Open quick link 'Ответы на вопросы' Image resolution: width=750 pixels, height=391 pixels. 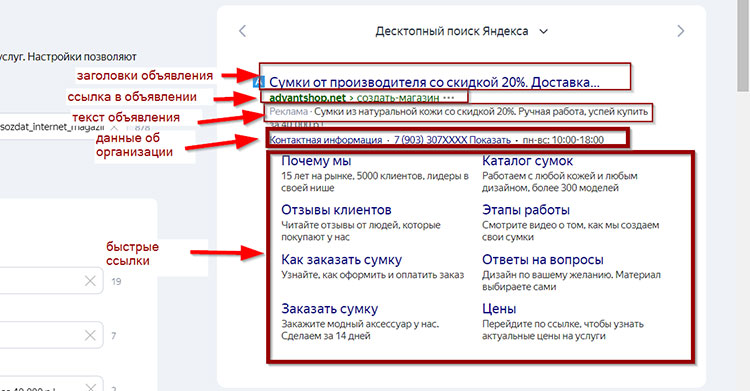pyautogui.click(x=542, y=260)
